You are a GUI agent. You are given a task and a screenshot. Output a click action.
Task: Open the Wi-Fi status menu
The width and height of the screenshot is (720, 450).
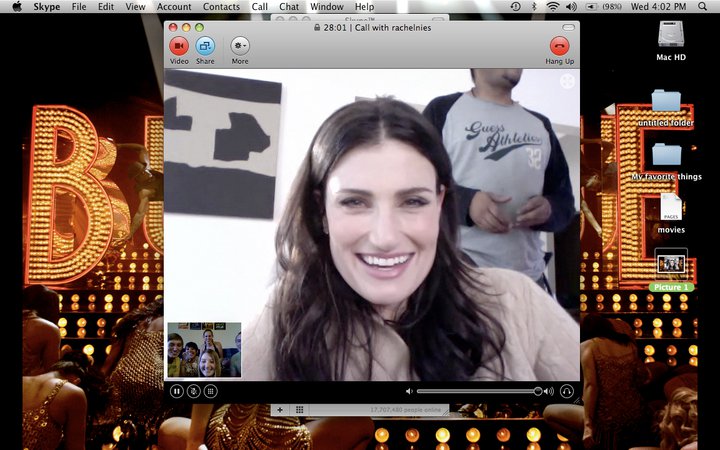pos(553,7)
